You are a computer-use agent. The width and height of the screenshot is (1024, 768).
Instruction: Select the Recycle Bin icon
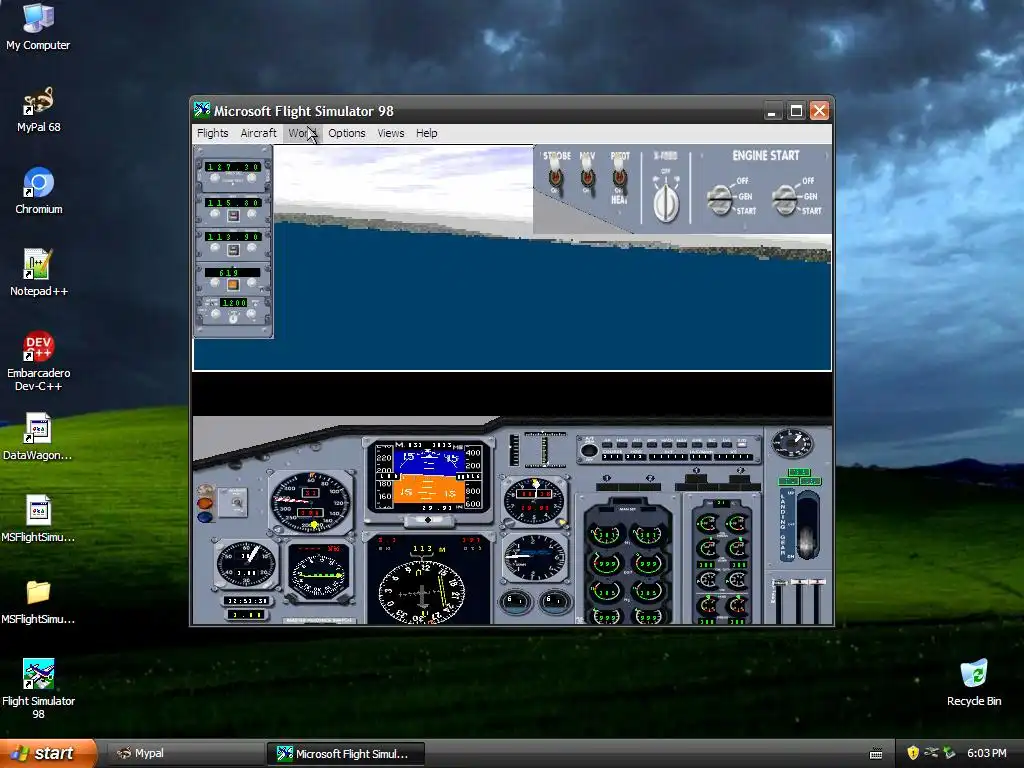(x=974, y=683)
